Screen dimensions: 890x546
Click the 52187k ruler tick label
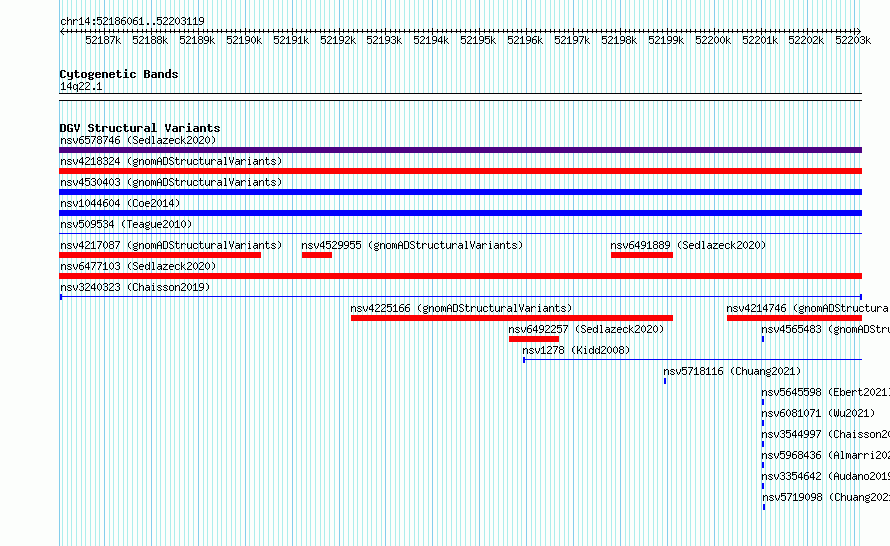click(x=103, y=40)
